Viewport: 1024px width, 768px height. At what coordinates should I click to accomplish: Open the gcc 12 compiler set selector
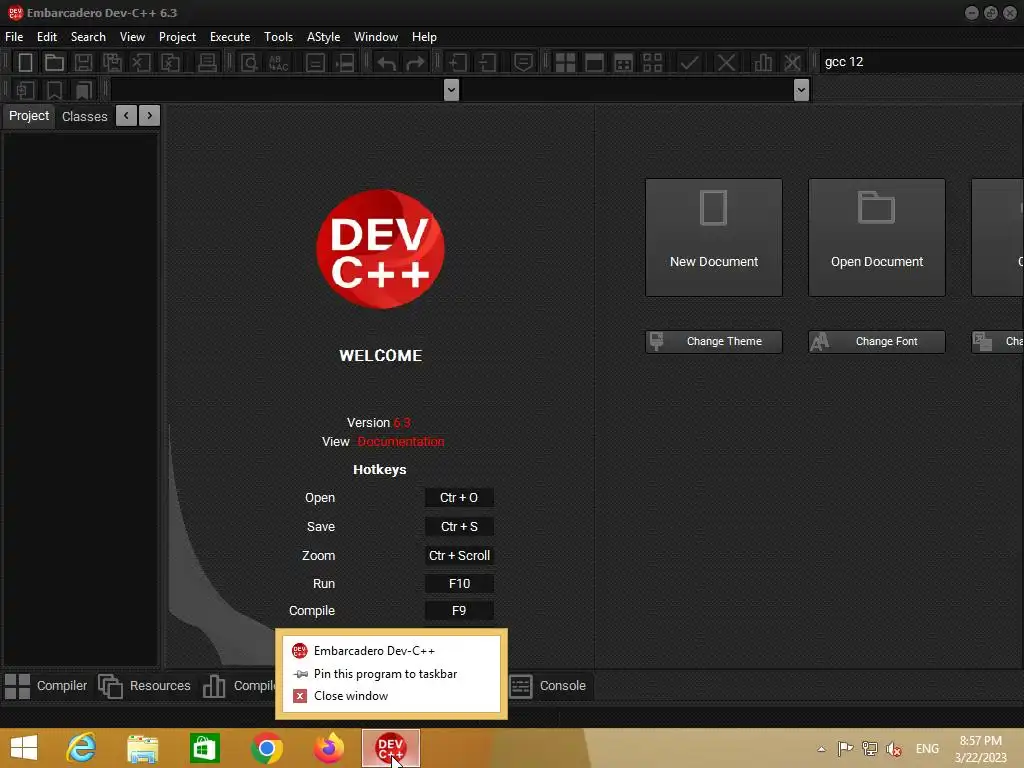point(921,62)
